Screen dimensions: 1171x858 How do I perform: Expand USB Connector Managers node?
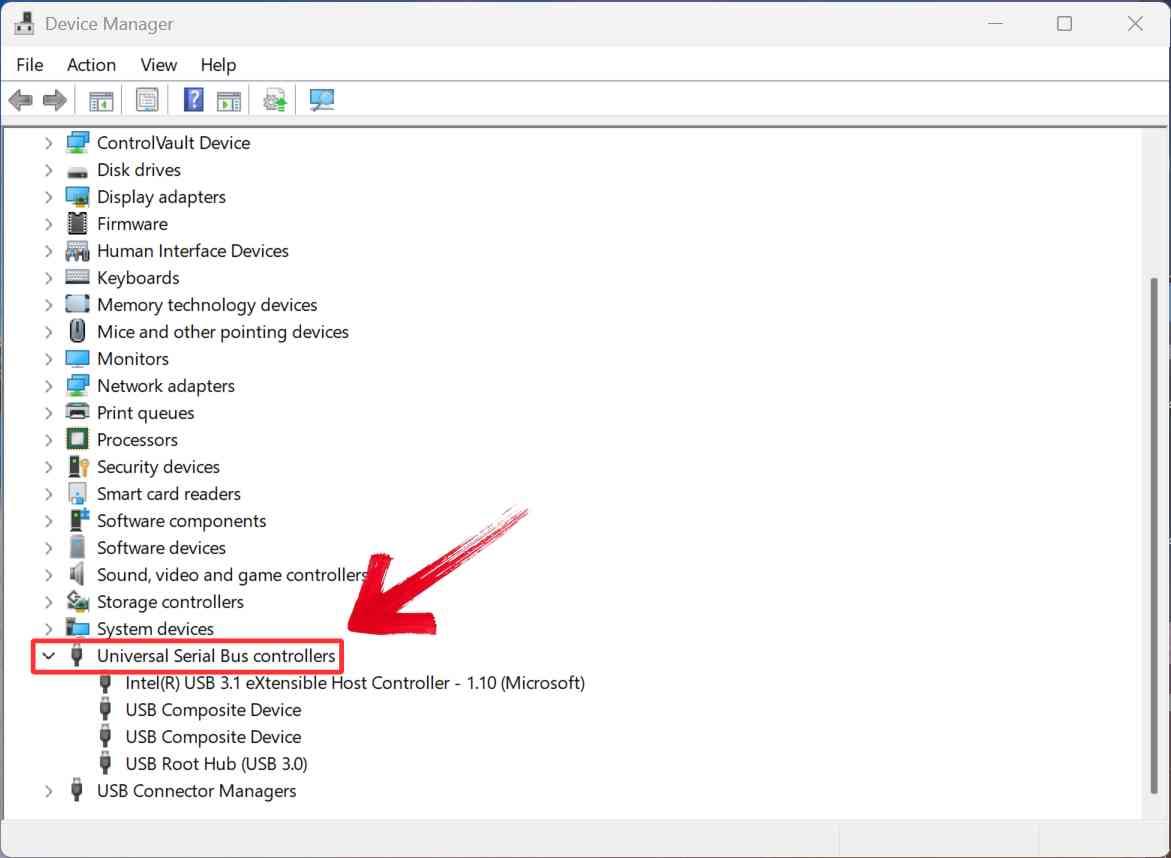(48, 791)
